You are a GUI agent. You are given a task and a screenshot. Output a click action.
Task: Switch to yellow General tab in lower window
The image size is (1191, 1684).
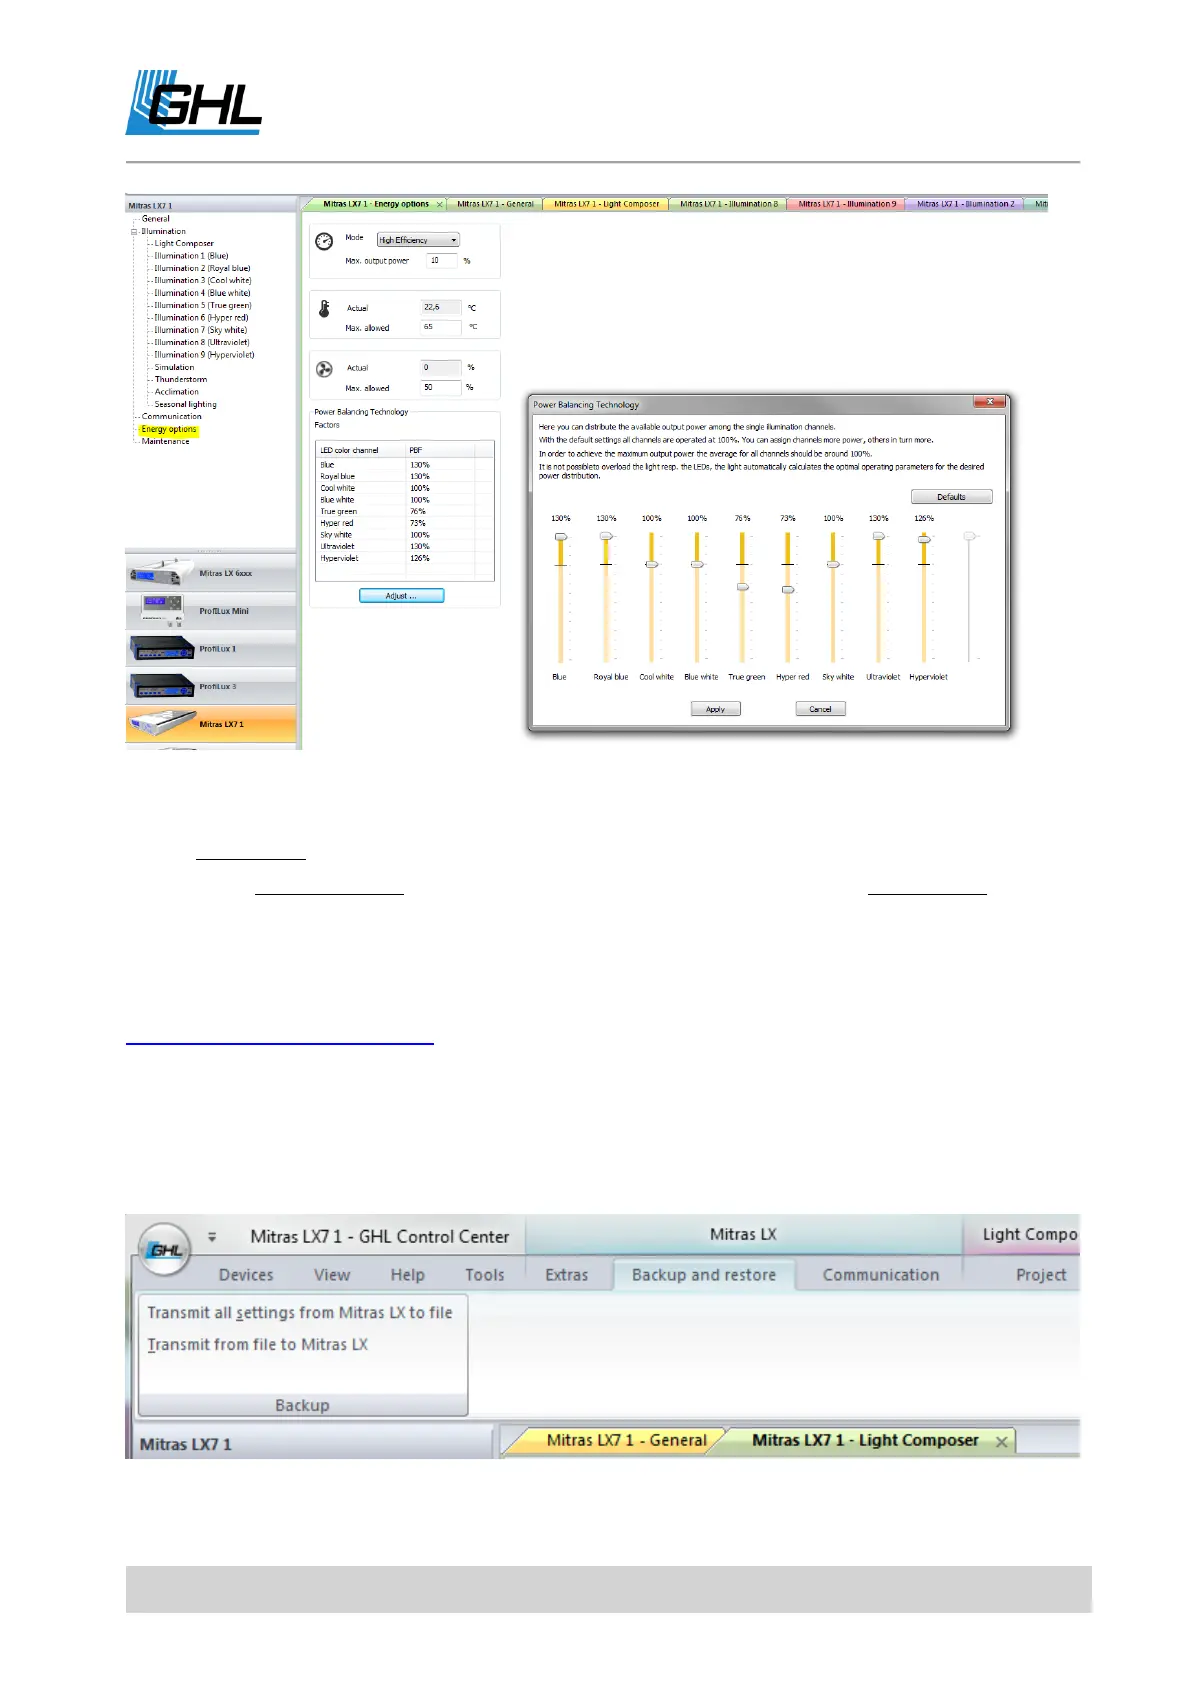[626, 1441]
